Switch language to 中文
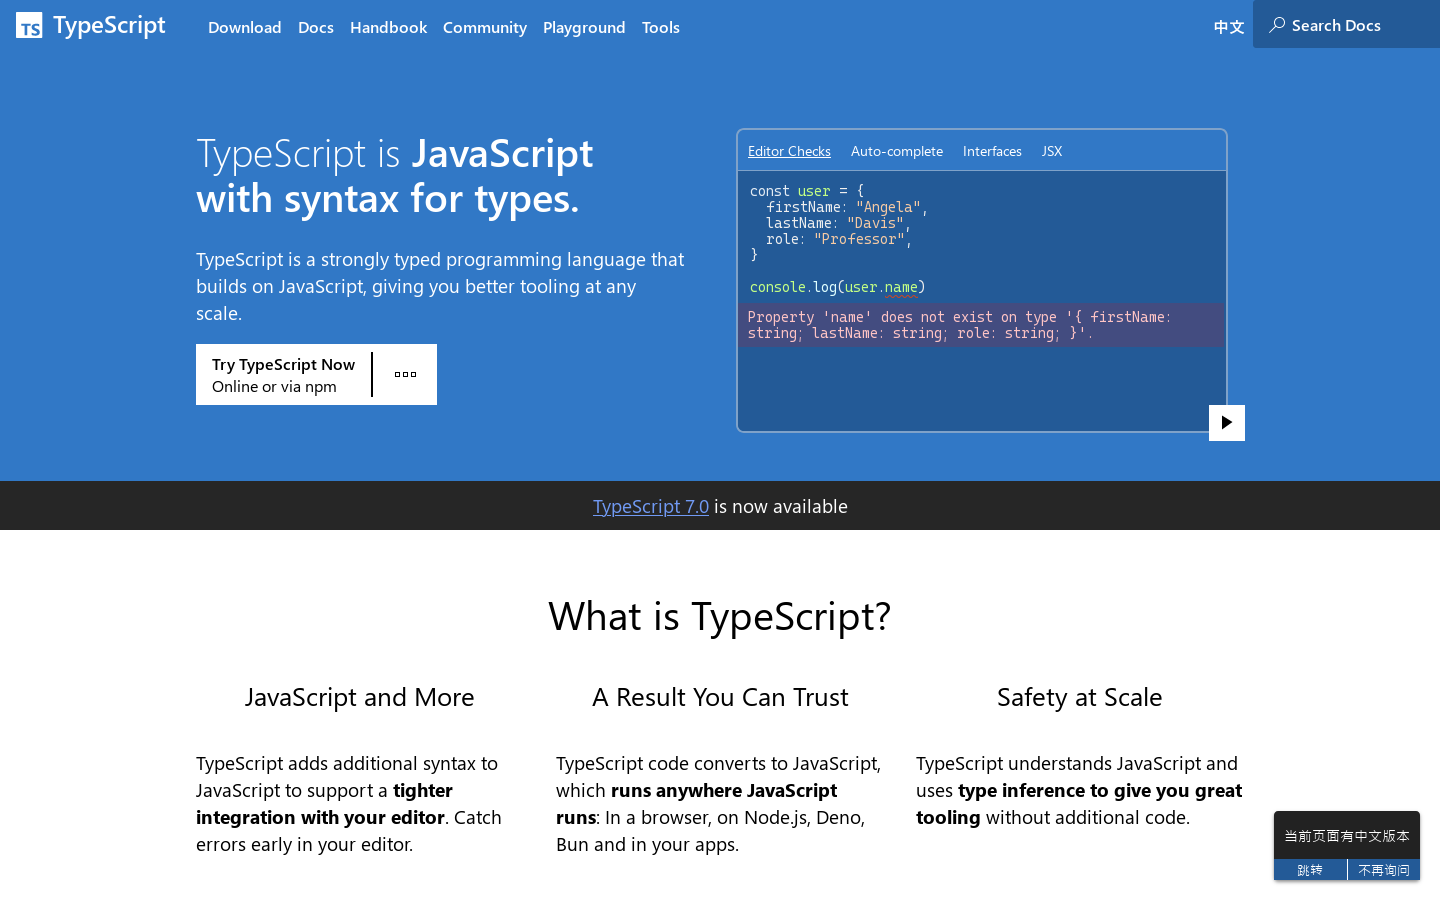Screen dimensions: 1440x900 (1229, 27)
